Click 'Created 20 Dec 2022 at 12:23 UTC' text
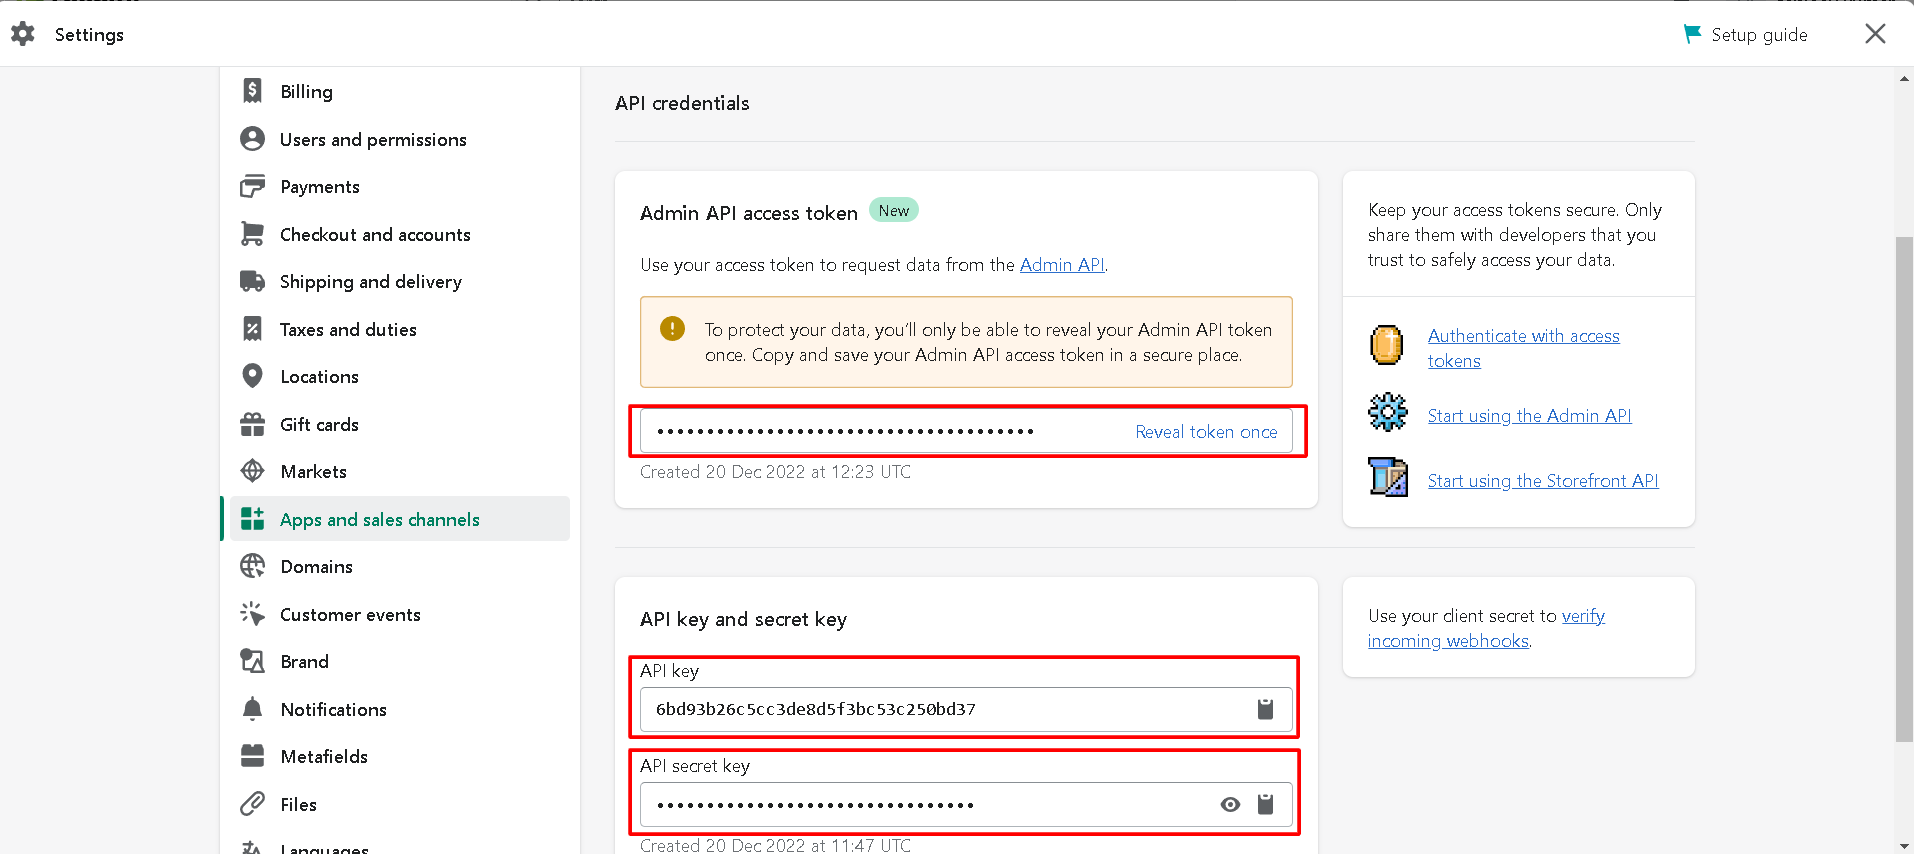The image size is (1914, 854). coord(775,472)
